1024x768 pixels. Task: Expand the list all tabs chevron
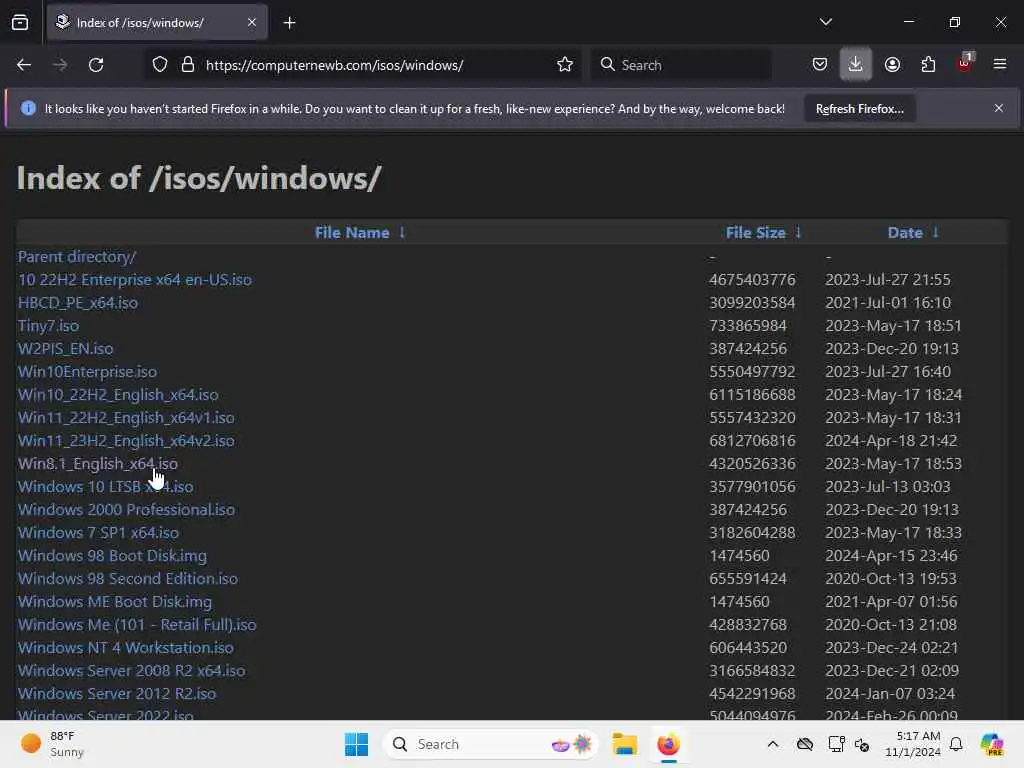click(825, 22)
